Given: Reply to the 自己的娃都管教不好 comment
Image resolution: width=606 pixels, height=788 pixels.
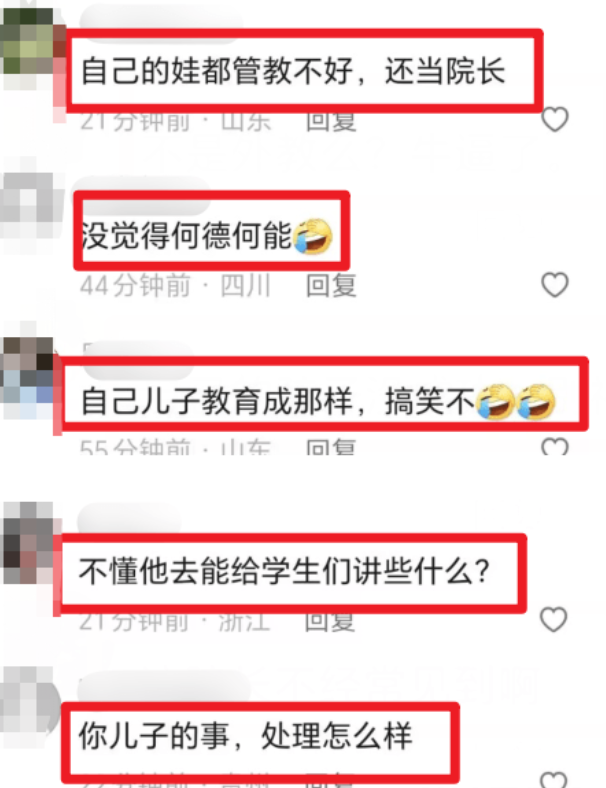Looking at the screenshot, I should point(331,122).
